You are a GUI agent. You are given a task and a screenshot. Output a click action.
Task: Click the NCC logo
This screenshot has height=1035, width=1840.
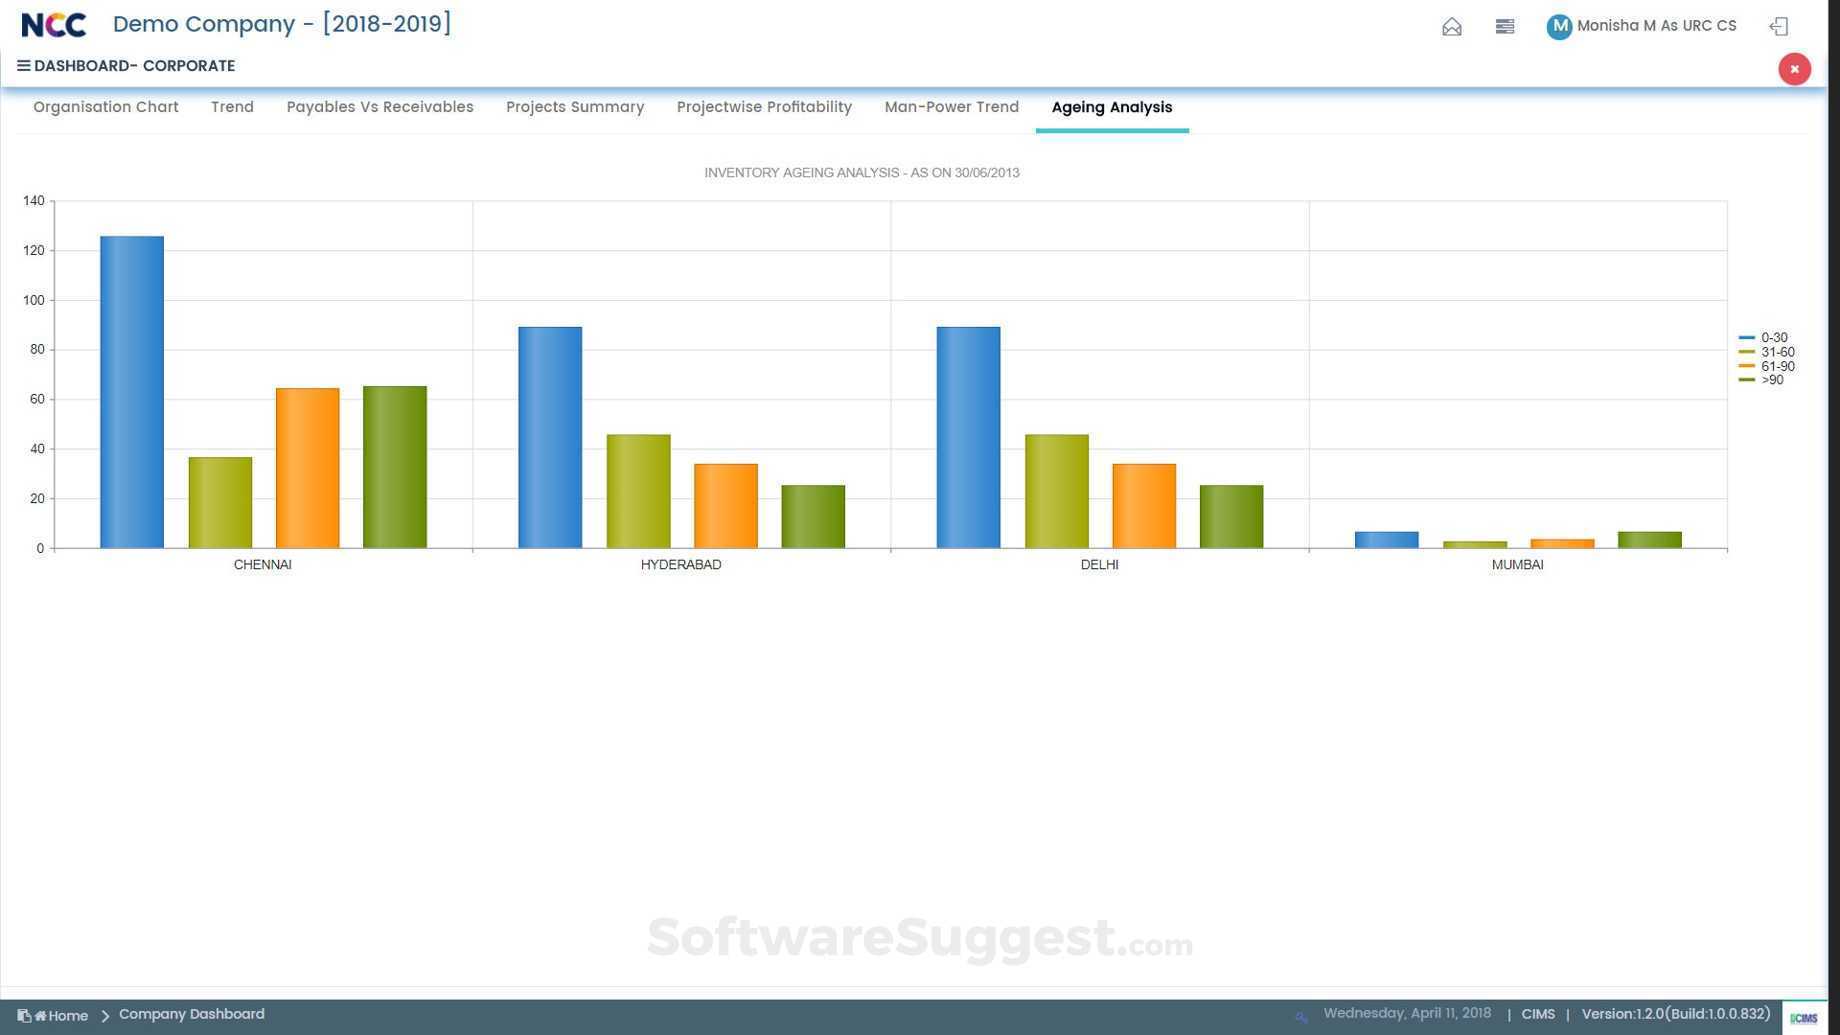coord(54,25)
